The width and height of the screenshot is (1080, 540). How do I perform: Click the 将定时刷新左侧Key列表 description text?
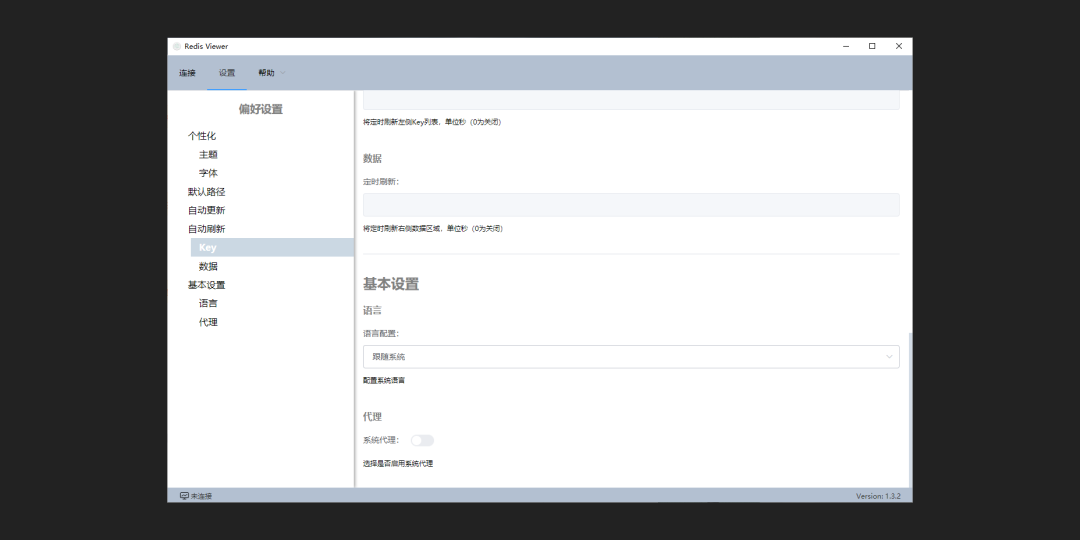[432, 122]
